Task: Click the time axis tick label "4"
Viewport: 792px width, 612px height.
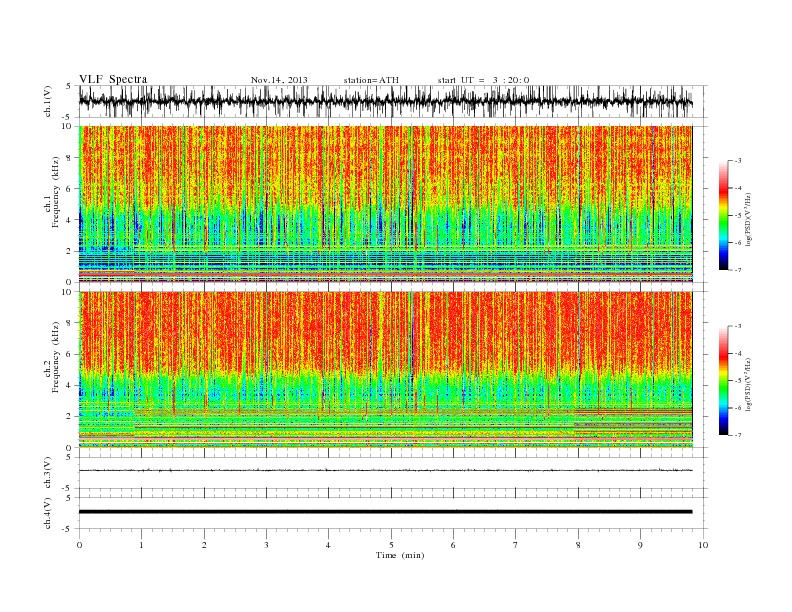Action: click(x=328, y=545)
